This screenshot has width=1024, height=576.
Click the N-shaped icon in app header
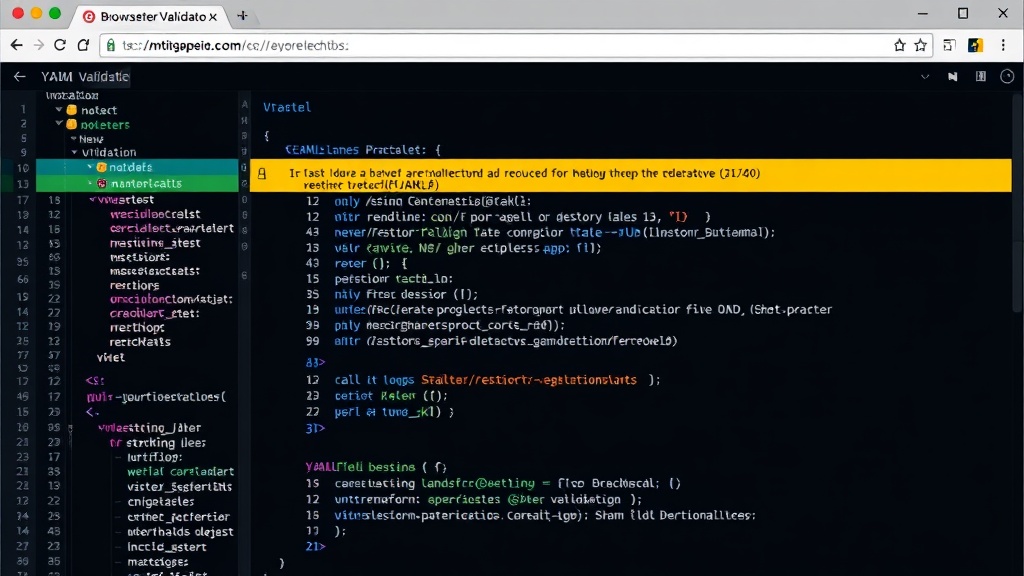click(953, 76)
